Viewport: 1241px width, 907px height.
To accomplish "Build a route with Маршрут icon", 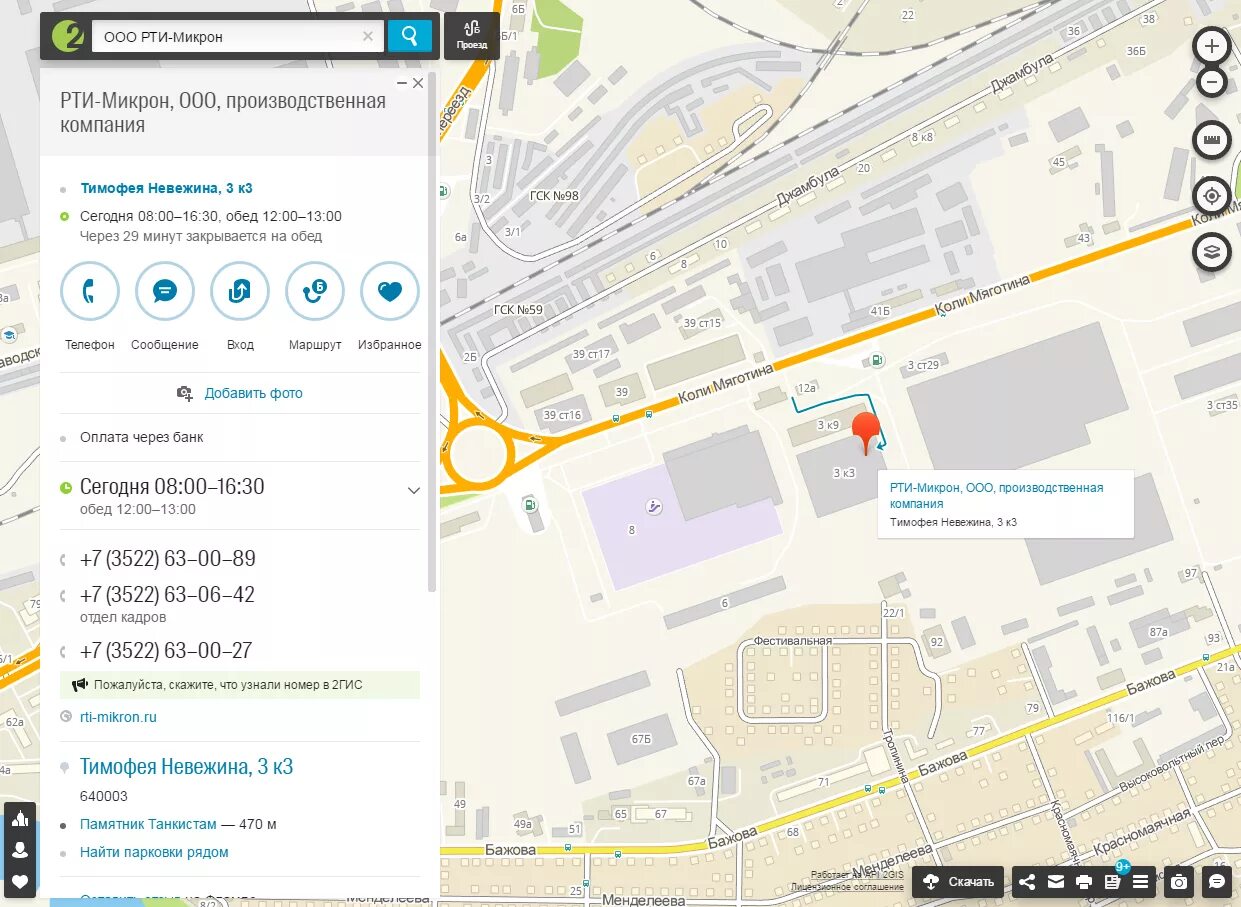I will [315, 291].
